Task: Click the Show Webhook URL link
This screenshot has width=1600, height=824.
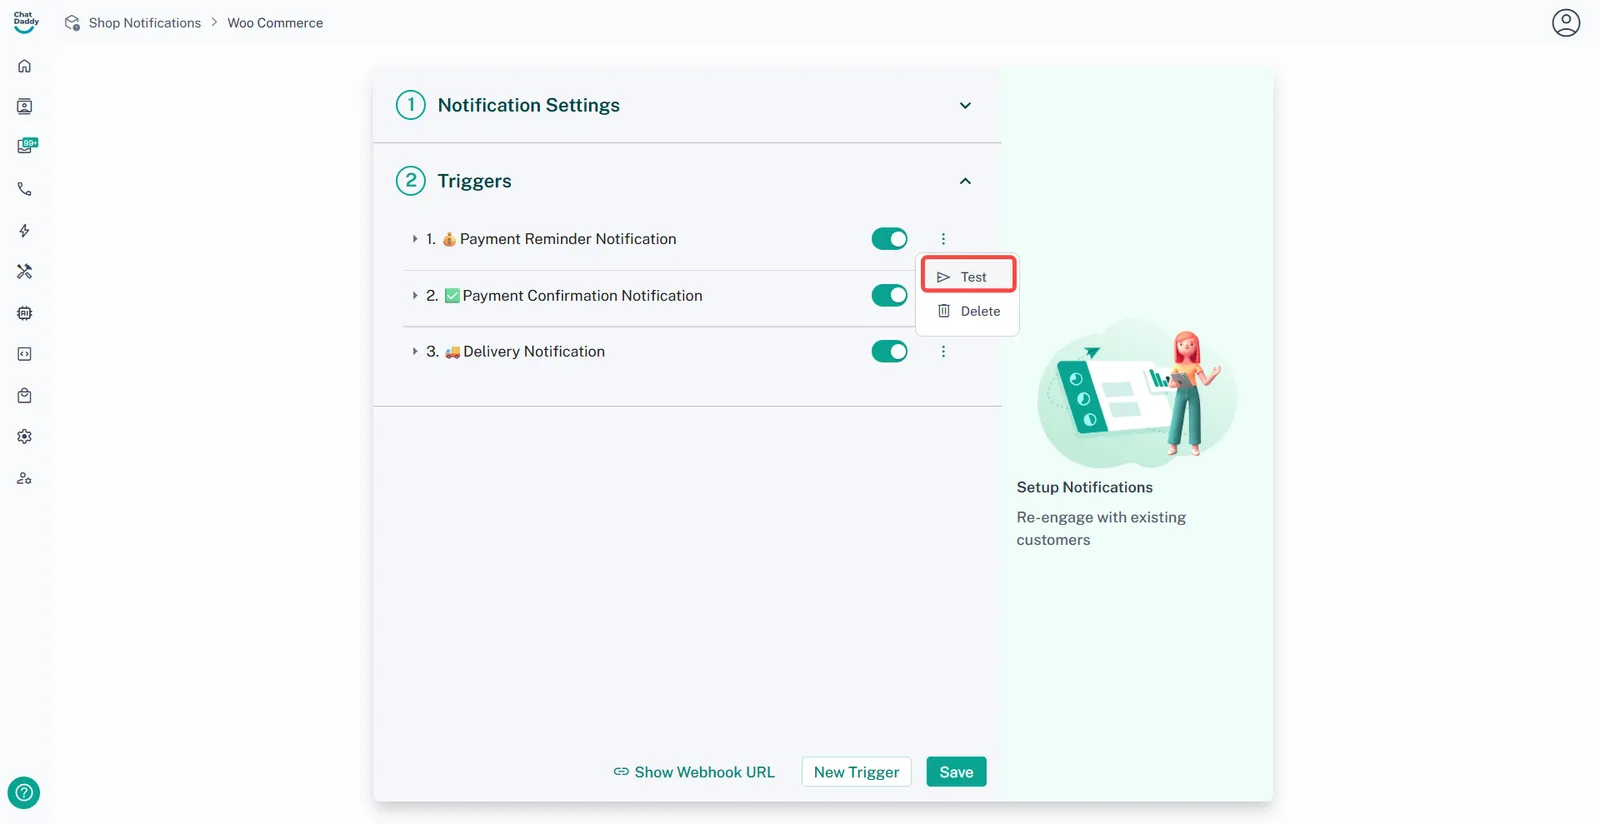Action: pyautogui.click(x=694, y=772)
